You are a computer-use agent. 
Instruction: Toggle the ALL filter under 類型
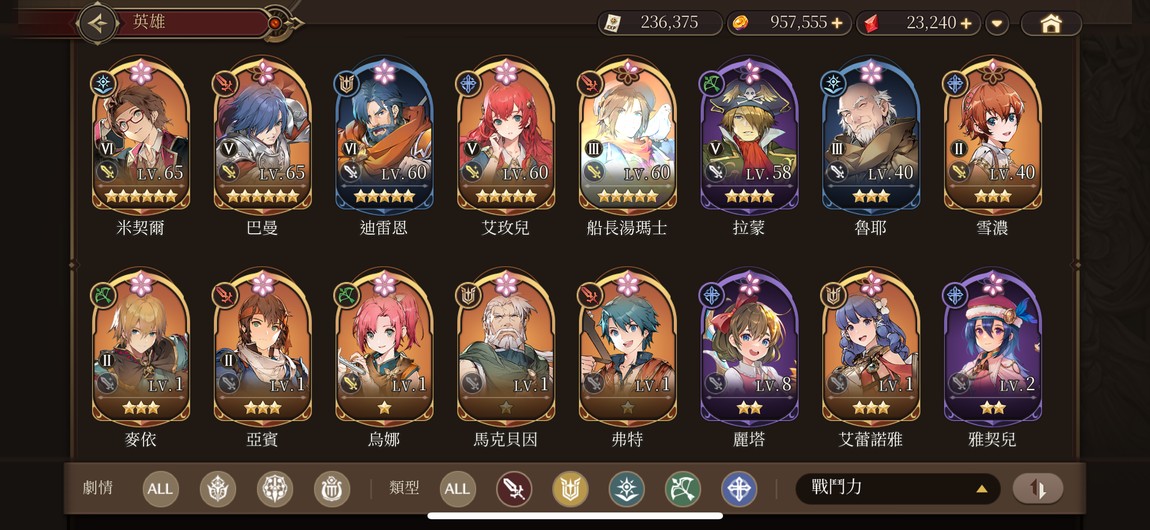coord(458,489)
